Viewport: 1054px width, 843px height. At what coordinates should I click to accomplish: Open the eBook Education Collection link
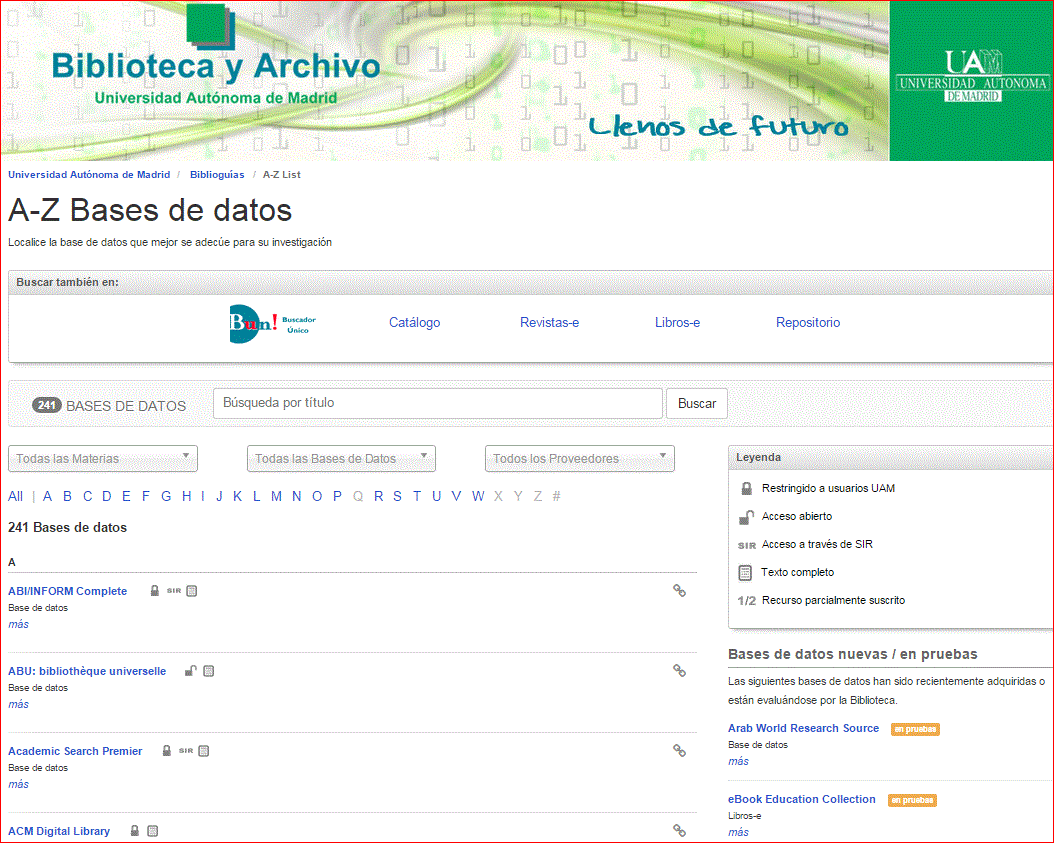click(802, 799)
